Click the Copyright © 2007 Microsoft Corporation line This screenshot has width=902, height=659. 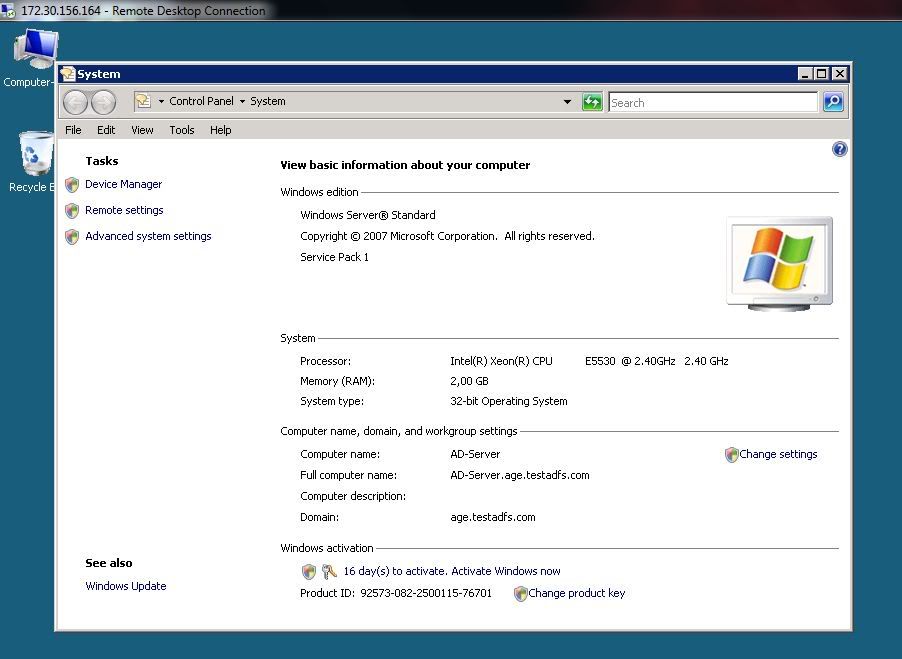448,236
